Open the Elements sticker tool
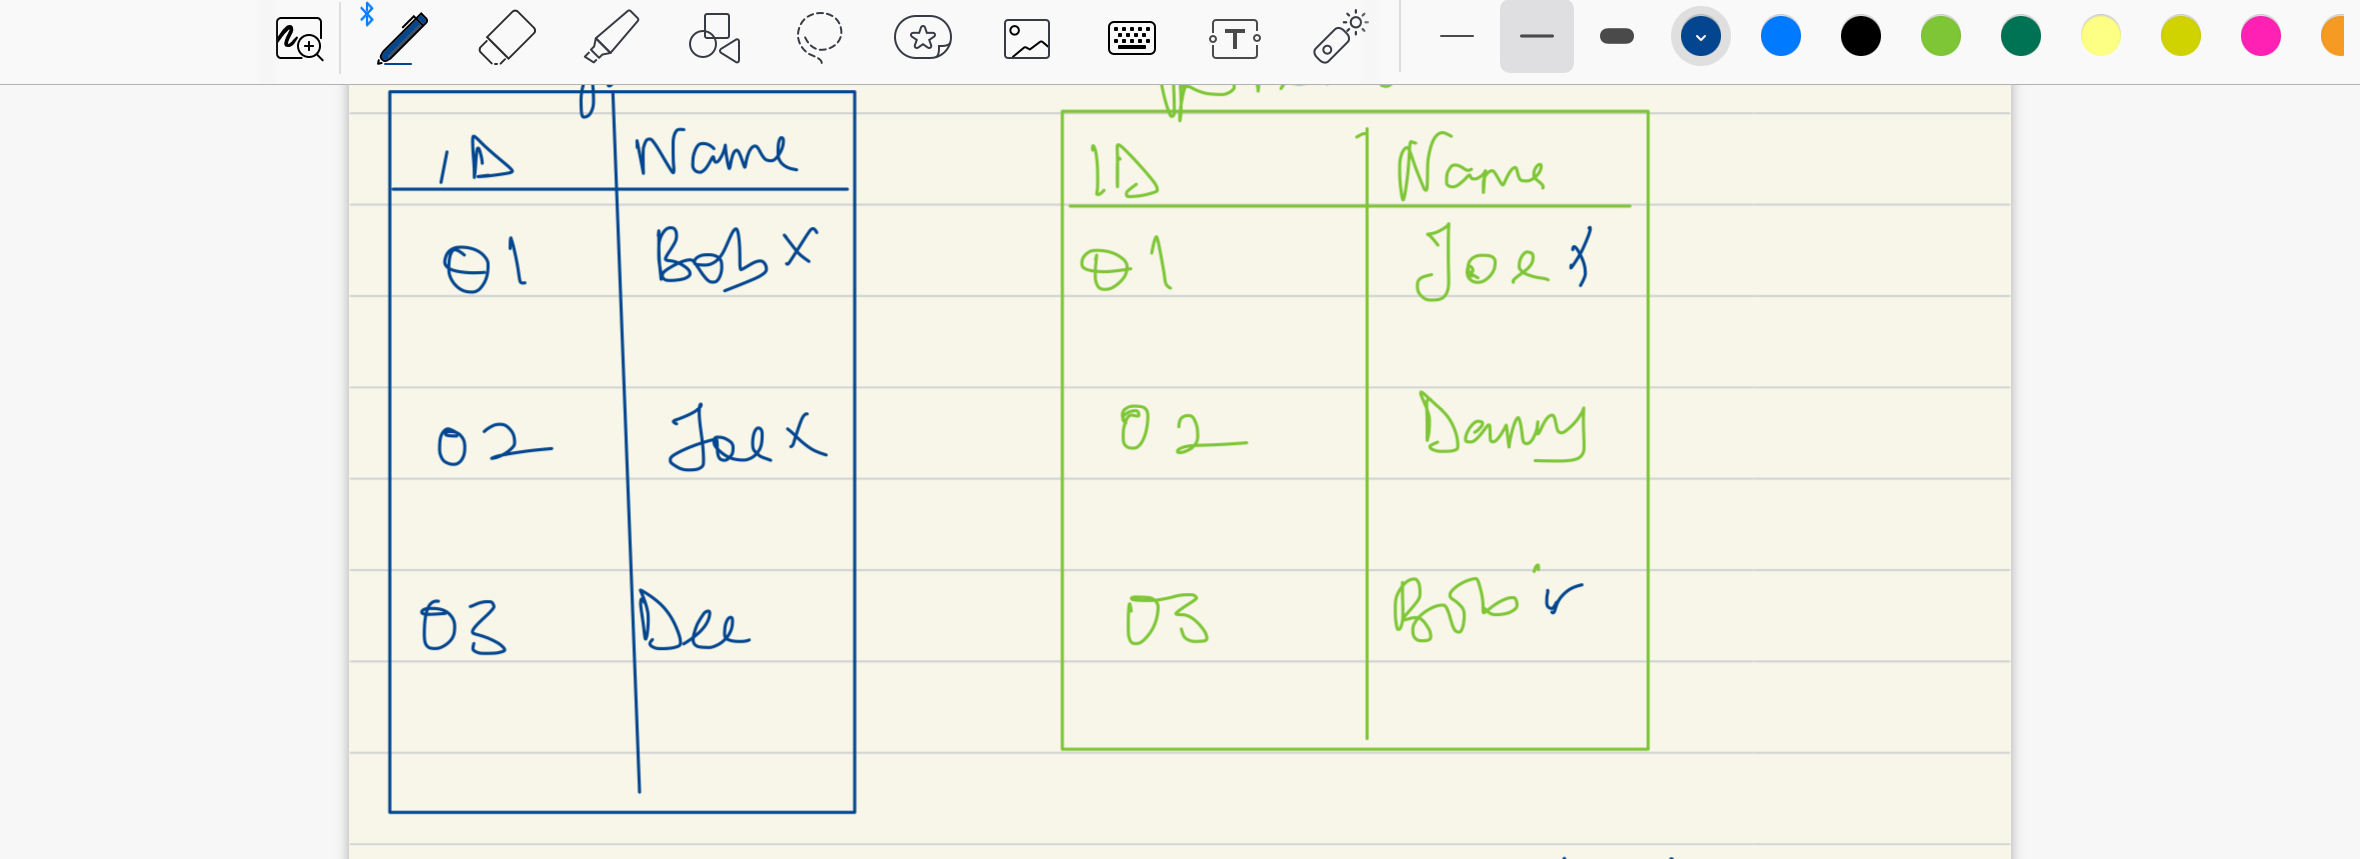 (923, 38)
